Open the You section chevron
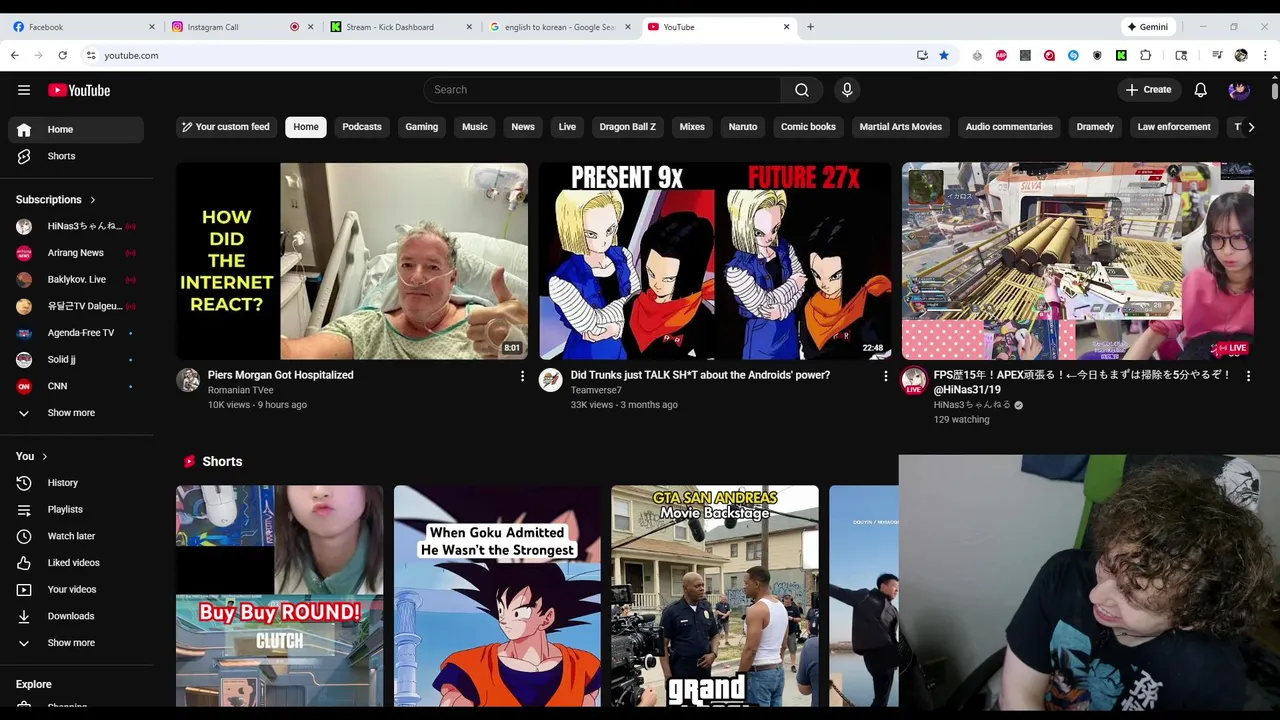The height and width of the screenshot is (720, 1280). click(44, 457)
